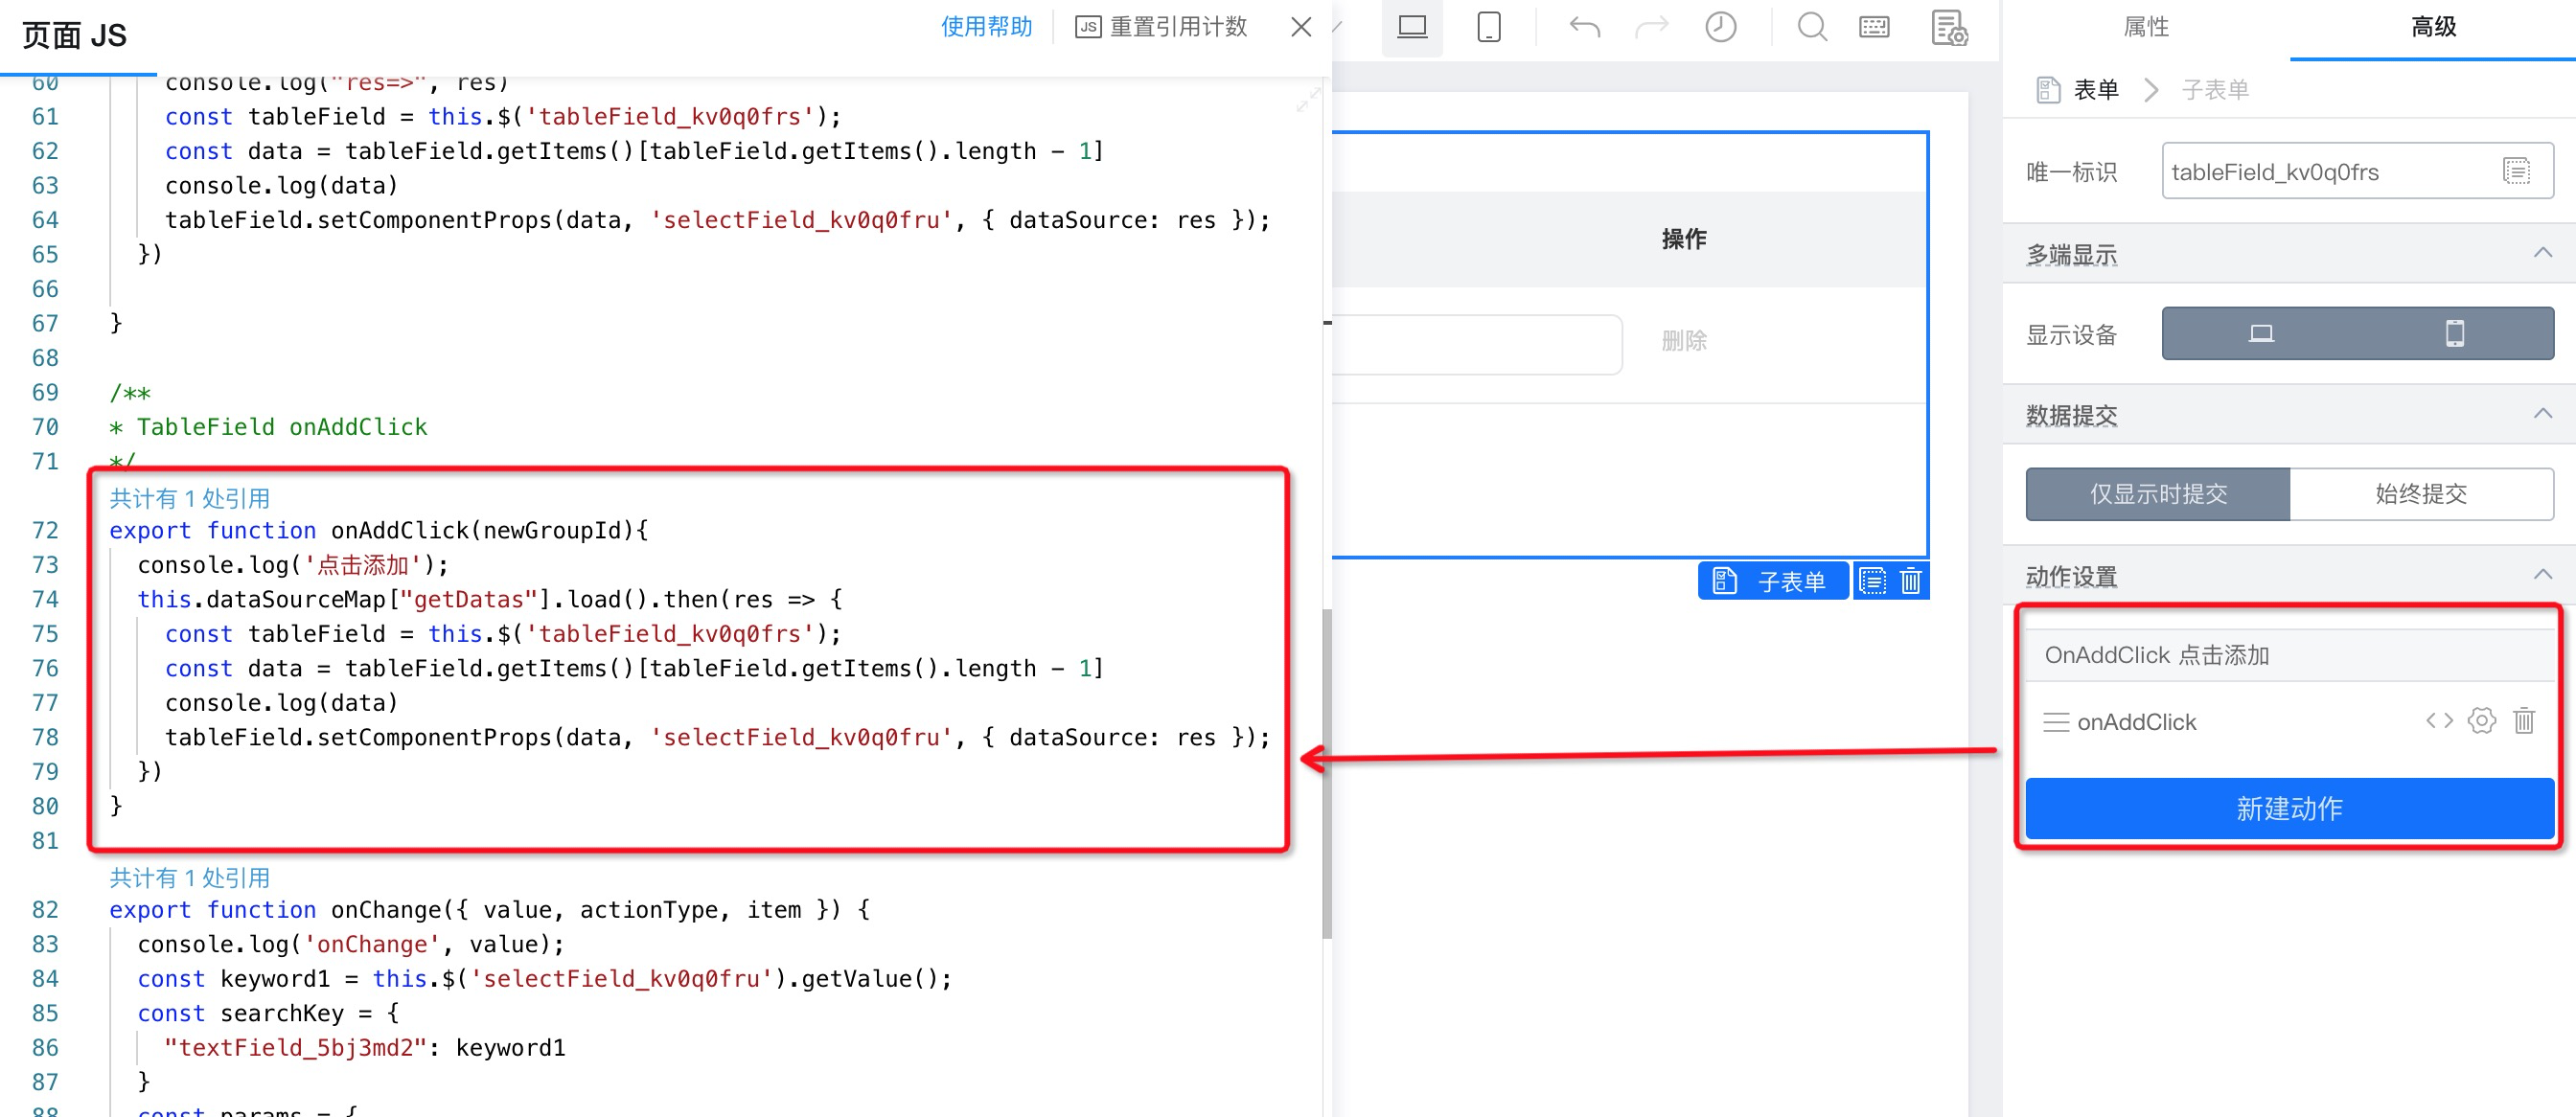
Task: Click reference count above onChange function
Action: 189,877
